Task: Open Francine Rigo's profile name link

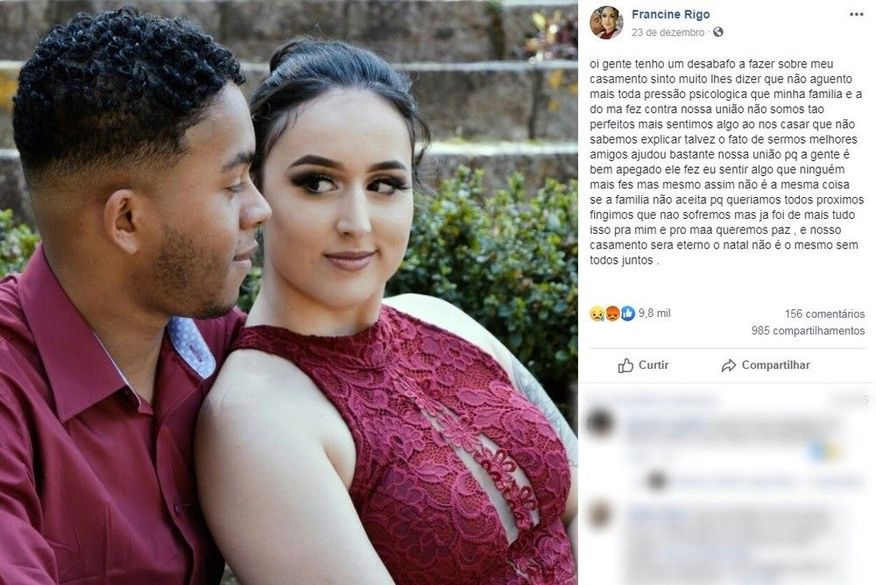Action: [x=670, y=14]
